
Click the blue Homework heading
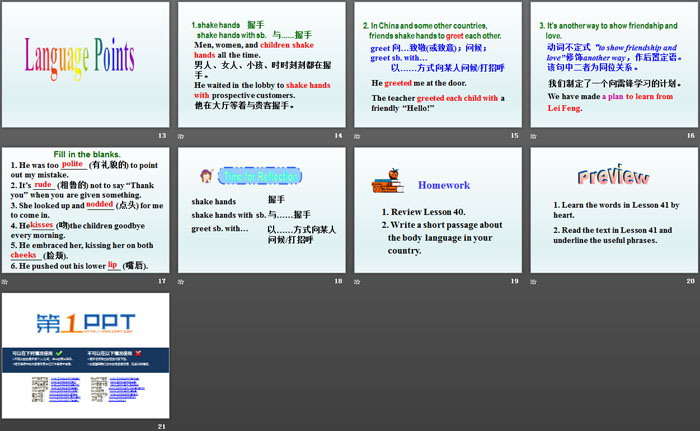pyautogui.click(x=444, y=185)
